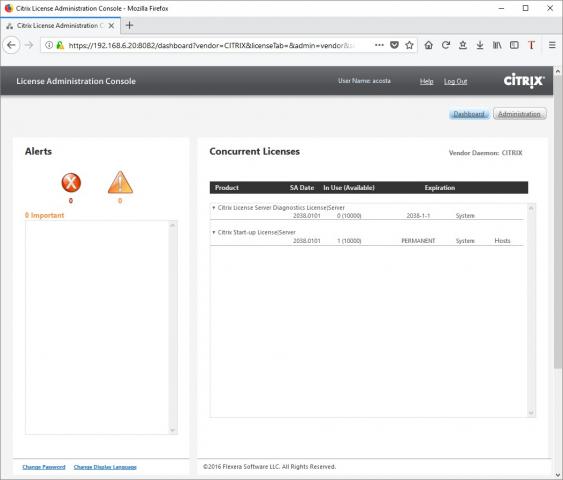Toggle the sidebars icon

pyautogui.click(x=514, y=45)
